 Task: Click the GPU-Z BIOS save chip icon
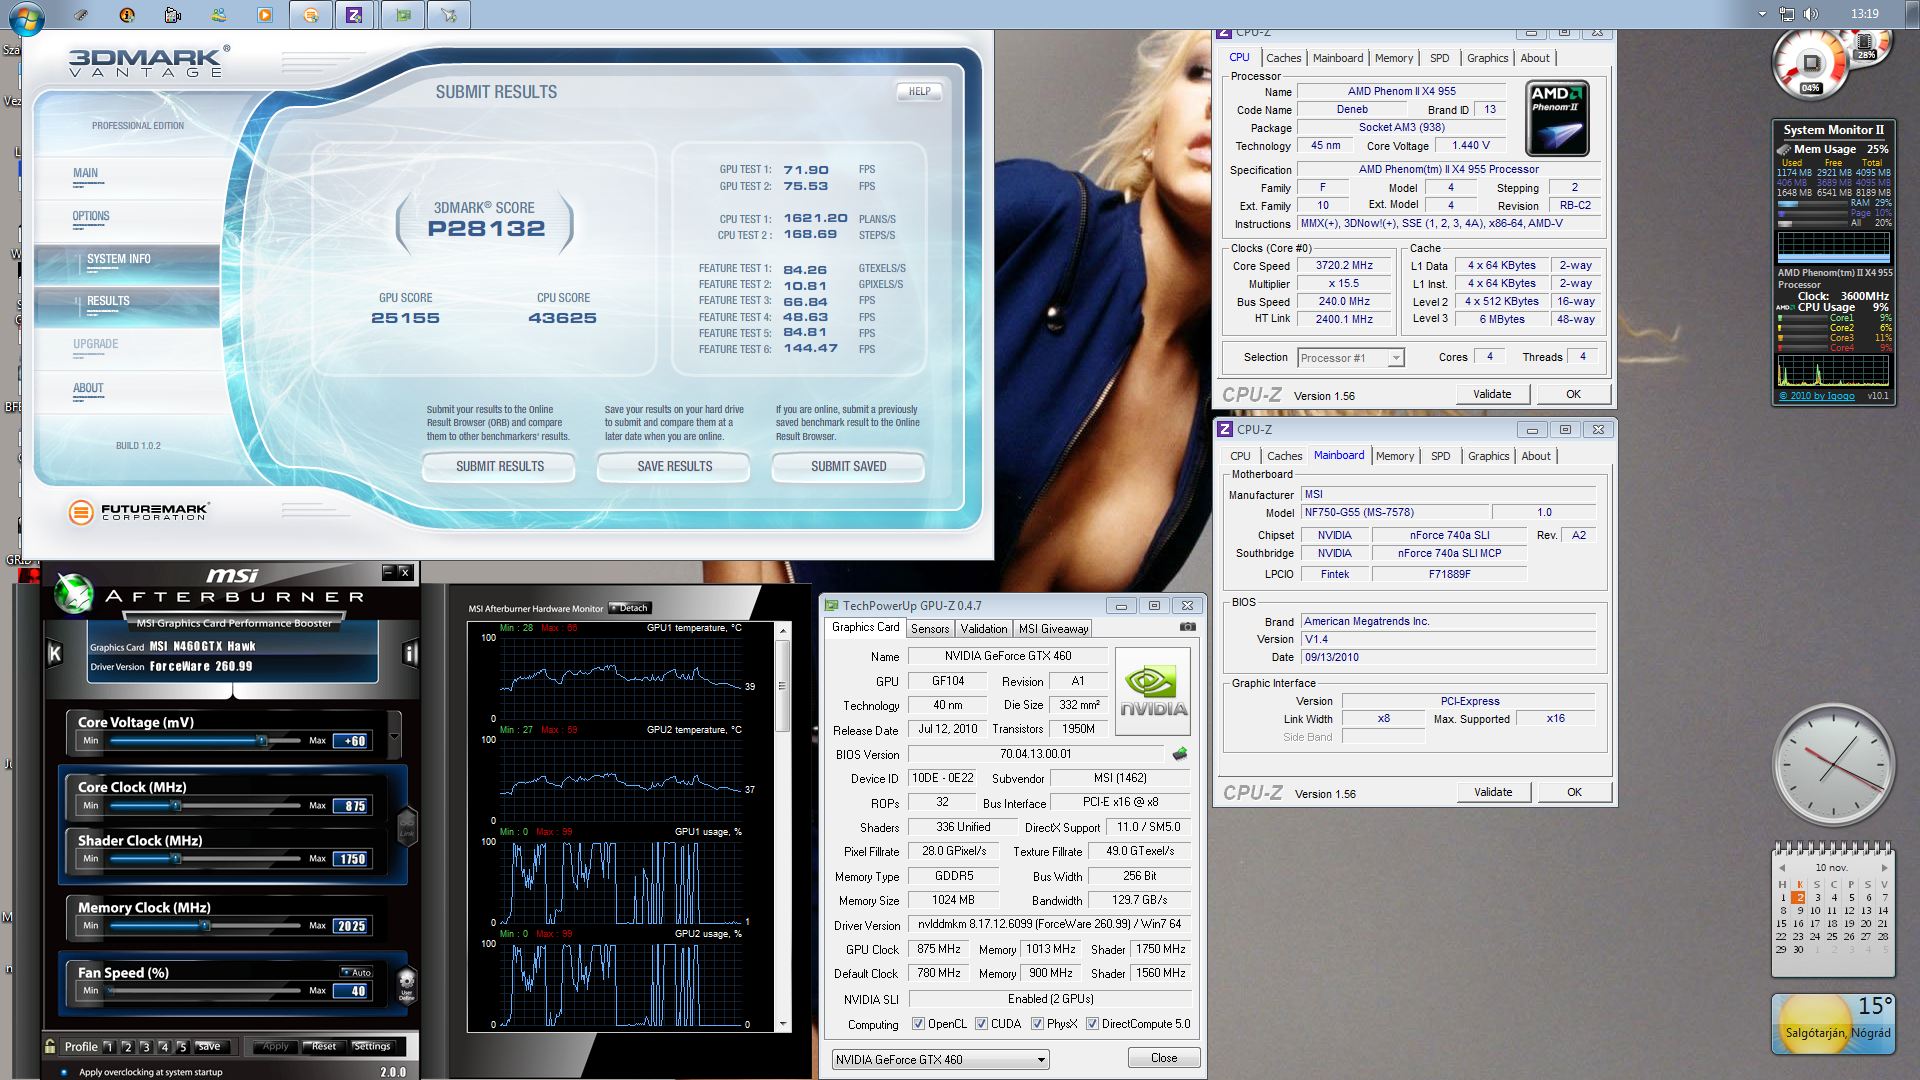point(1180,754)
